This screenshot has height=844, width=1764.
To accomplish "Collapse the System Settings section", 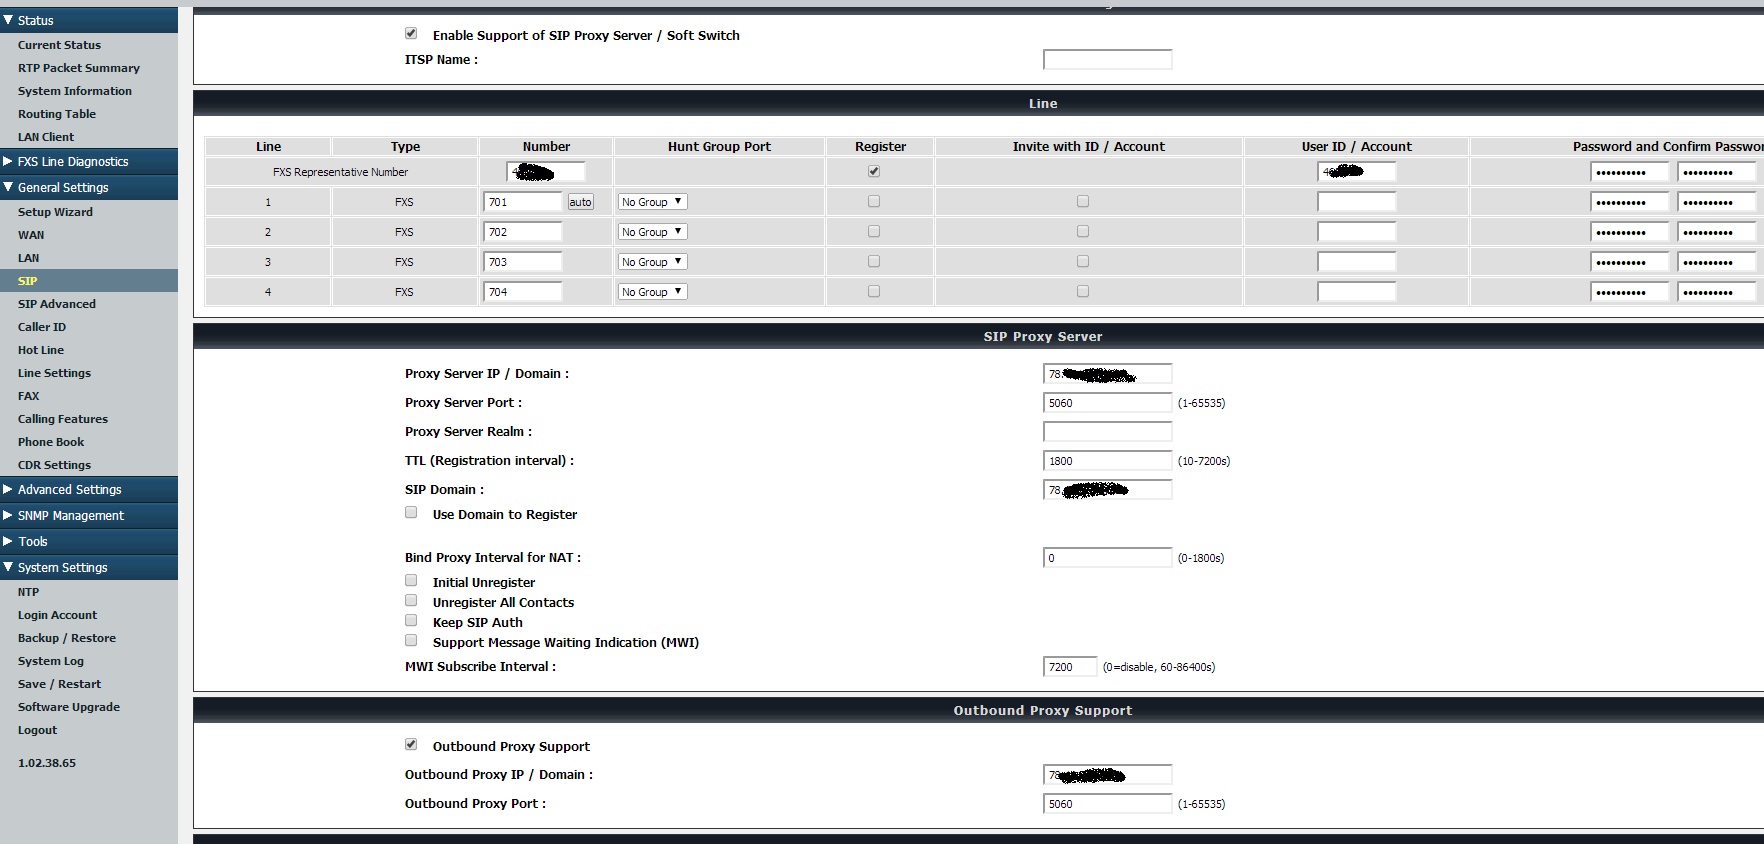I will click(x=88, y=567).
